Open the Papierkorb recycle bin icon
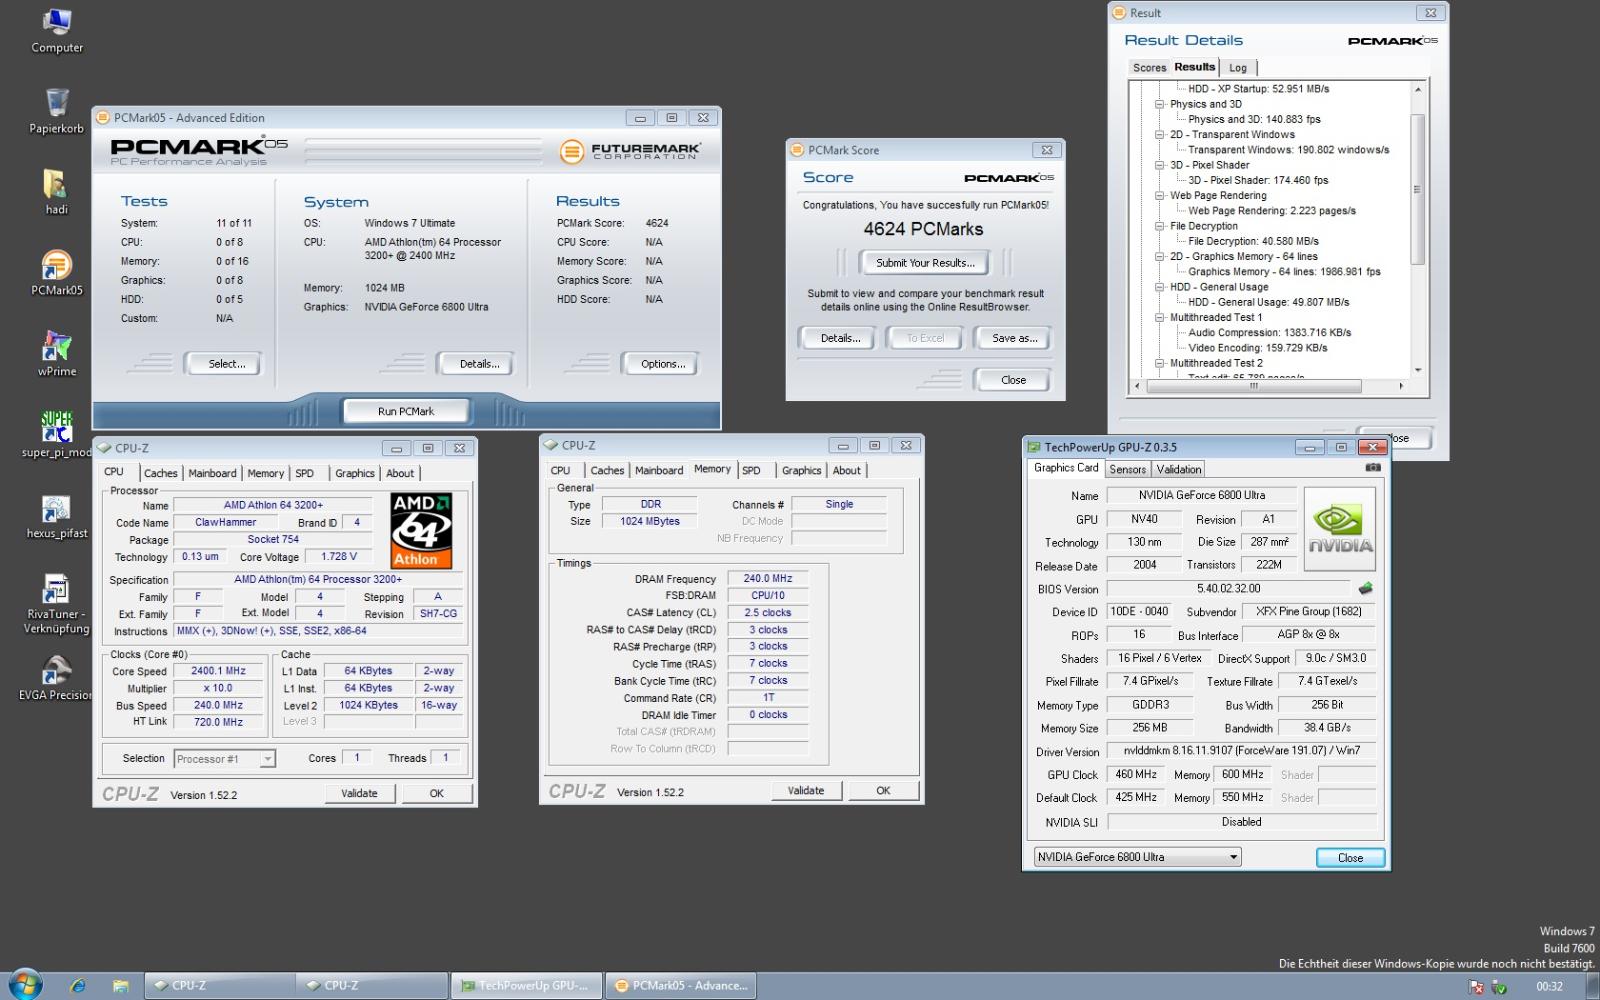This screenshot has width=1600, height=1000. pyautogui.click(x=56, y=110)
